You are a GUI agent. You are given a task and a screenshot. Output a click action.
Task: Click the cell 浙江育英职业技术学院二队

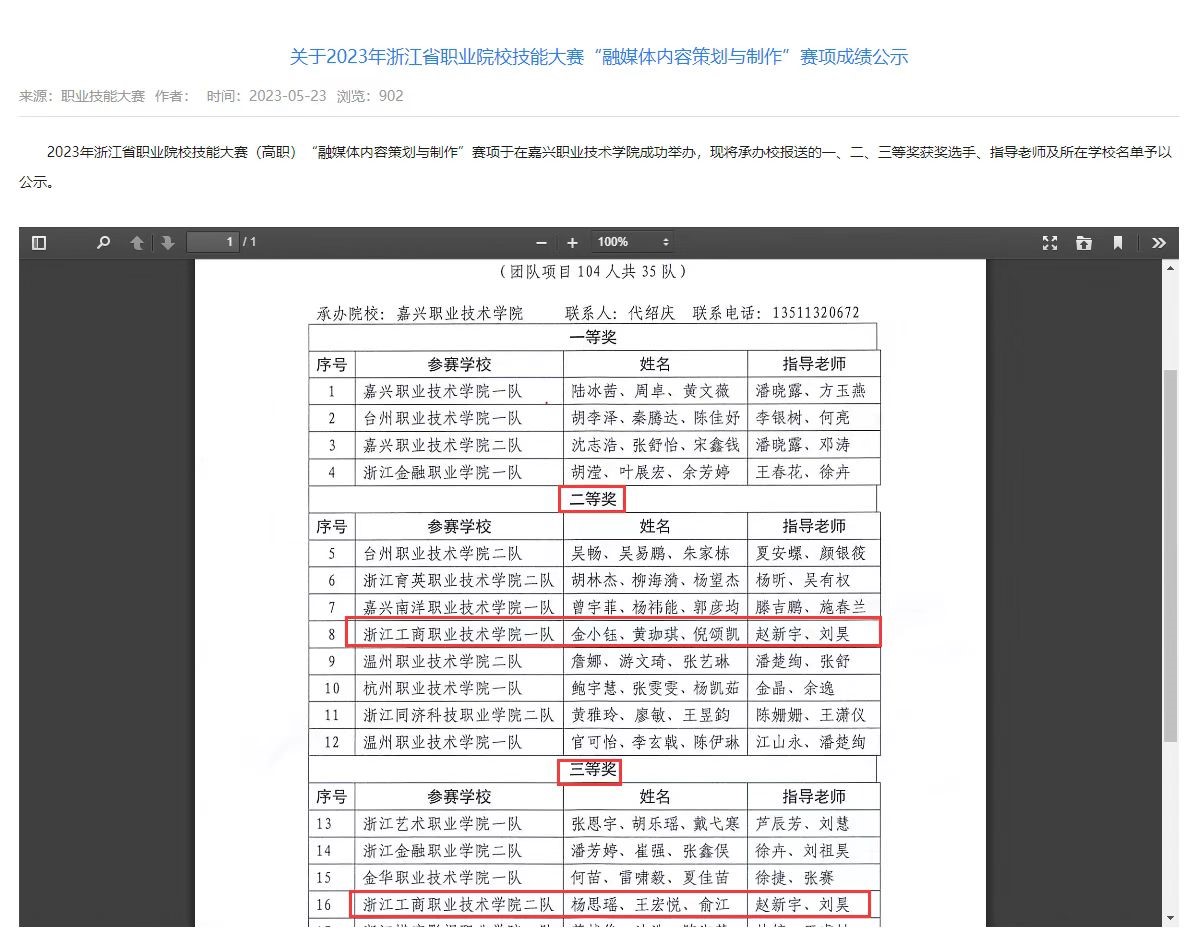[x=458, y=580]
